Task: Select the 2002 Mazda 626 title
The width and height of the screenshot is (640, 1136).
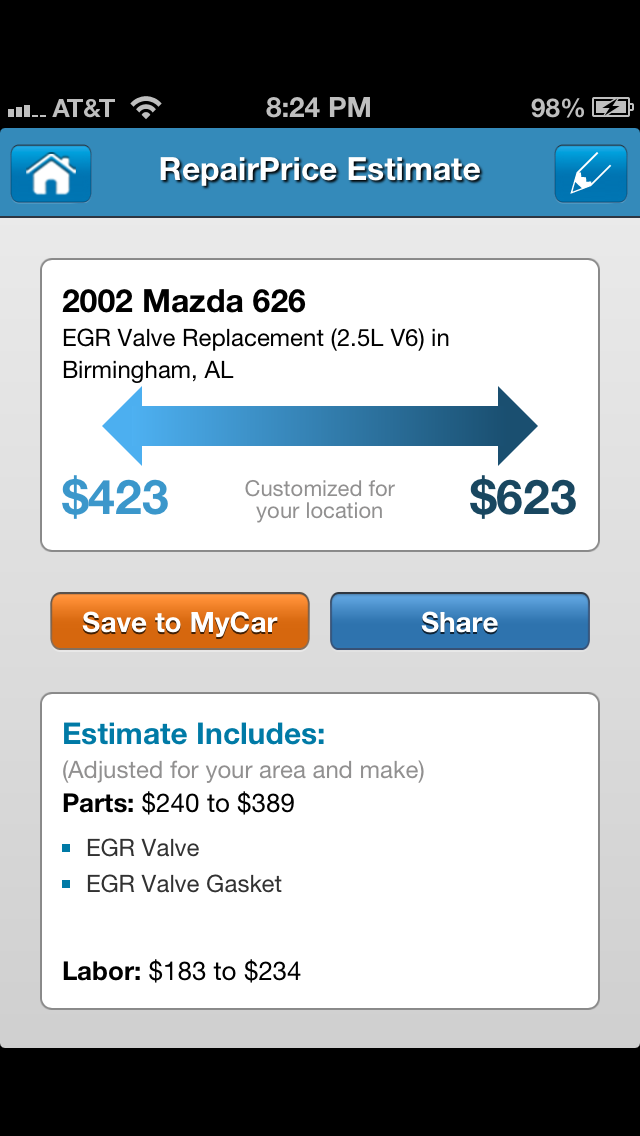Action: [184, 301]
